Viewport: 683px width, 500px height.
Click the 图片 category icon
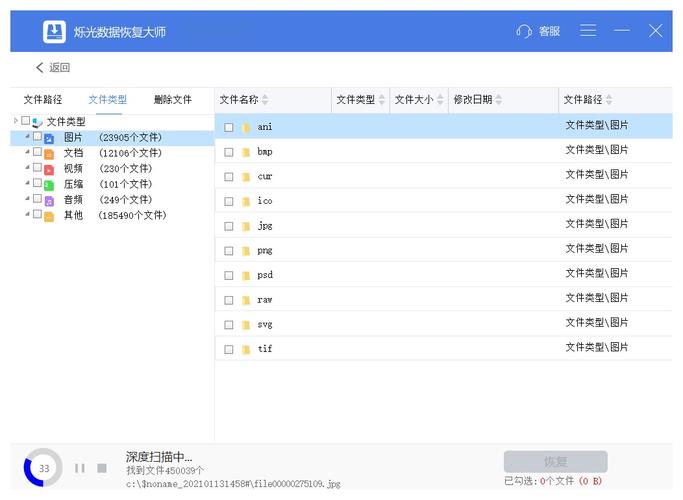(49, 139)
